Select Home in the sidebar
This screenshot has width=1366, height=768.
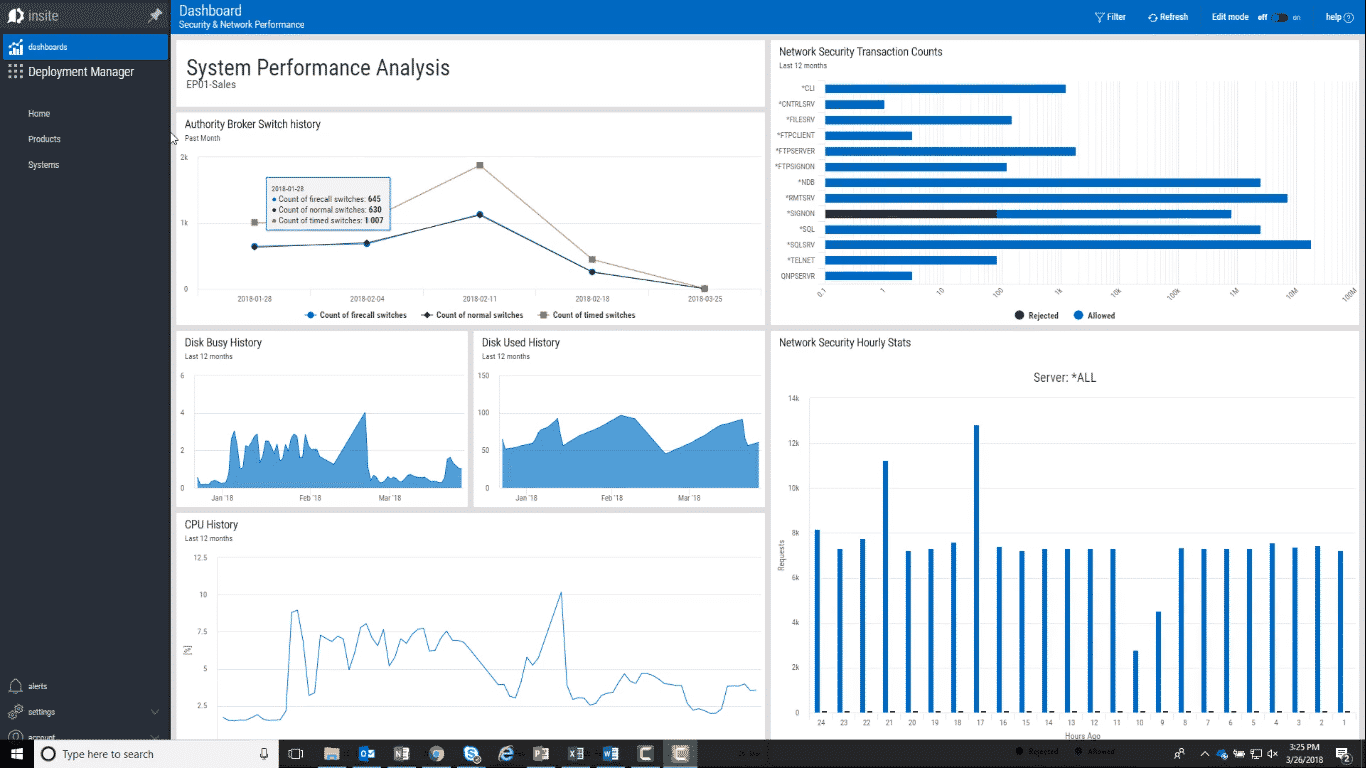(39, 114)
